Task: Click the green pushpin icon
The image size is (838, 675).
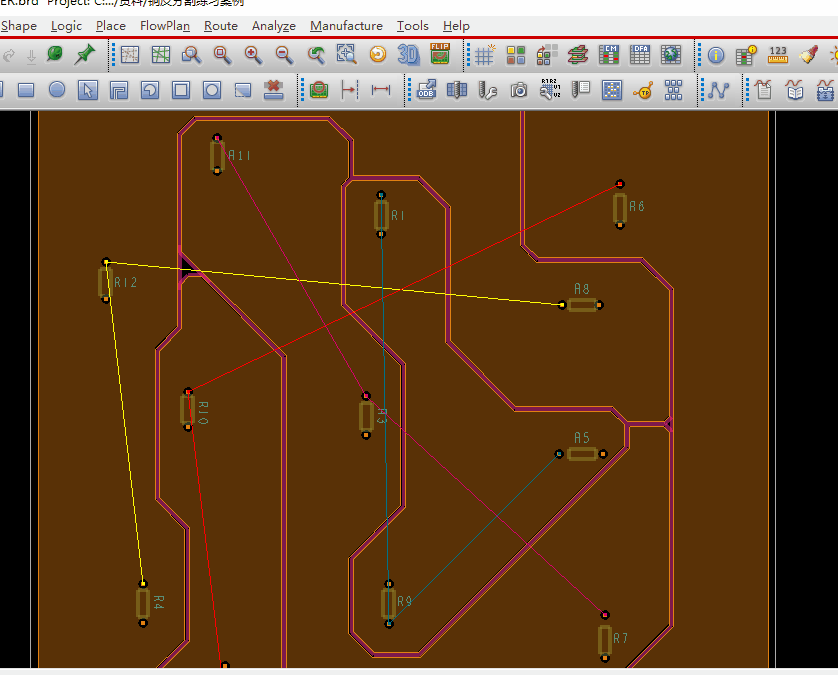Action: coord(85,55)
